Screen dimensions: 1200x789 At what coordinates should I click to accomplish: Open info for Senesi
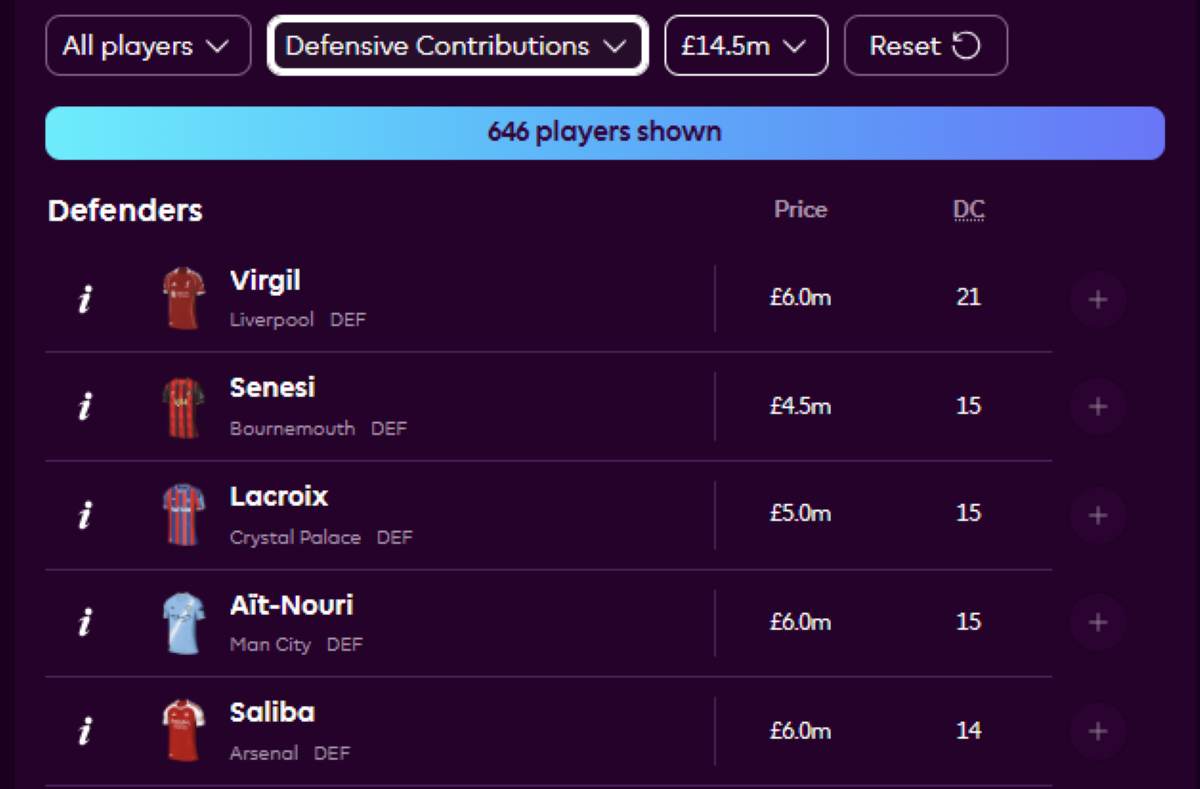pyautogui.click(x=85, y=406)
